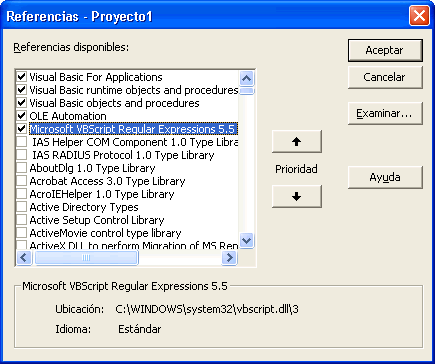Screen dimensions: 435x364
Task: Check IAS RADIUS Protocol 1.0 Type Library
Action: tap(22, 155)
